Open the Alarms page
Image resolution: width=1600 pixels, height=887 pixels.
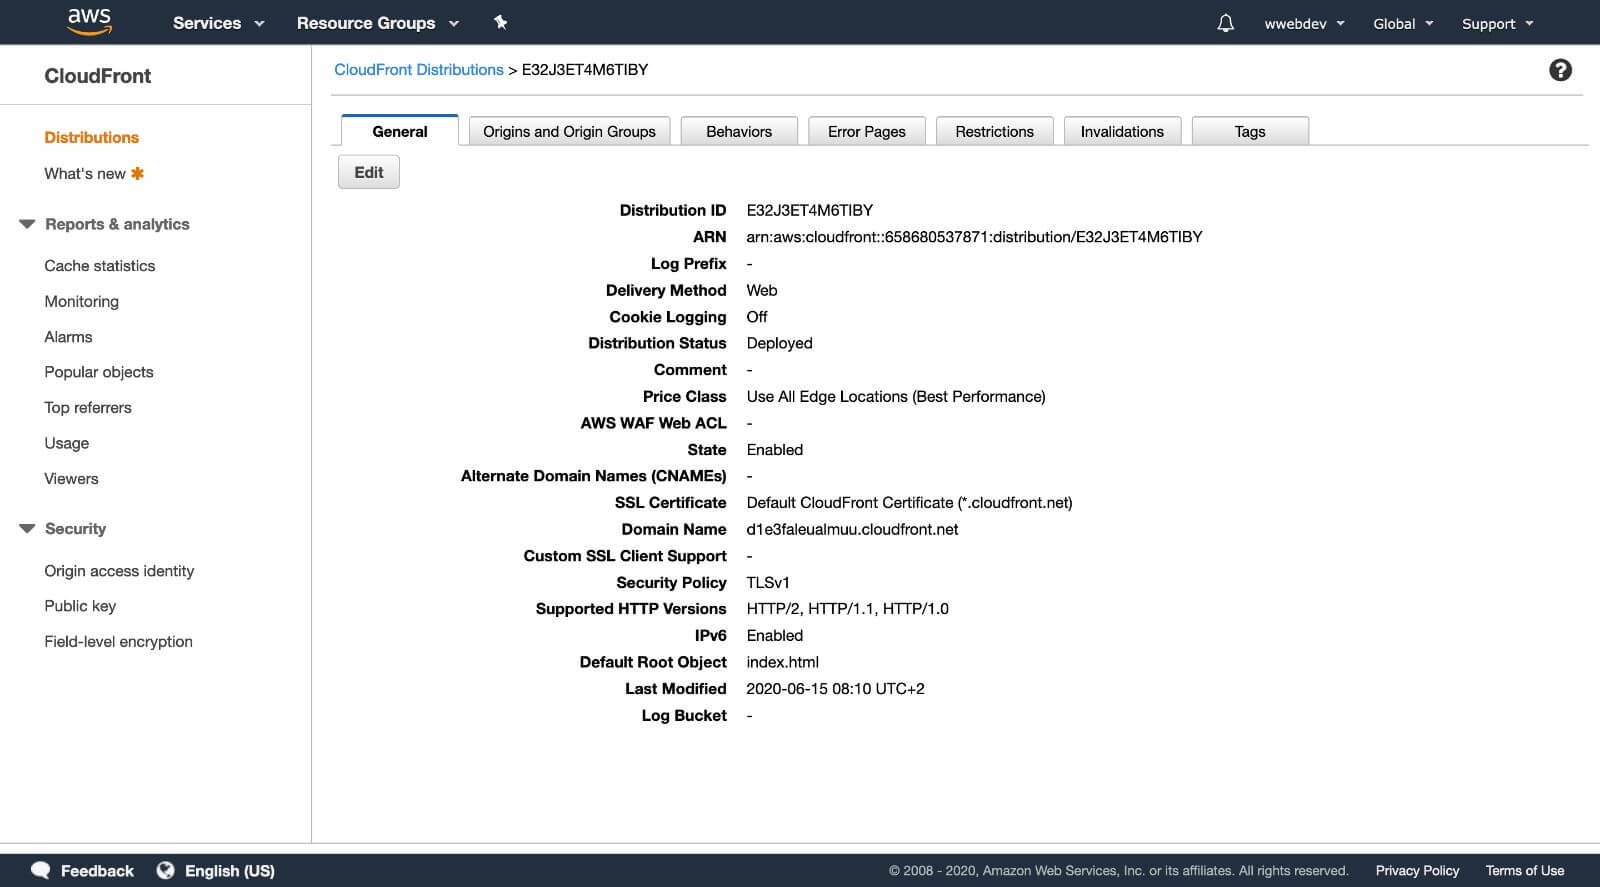coord(68,337)
